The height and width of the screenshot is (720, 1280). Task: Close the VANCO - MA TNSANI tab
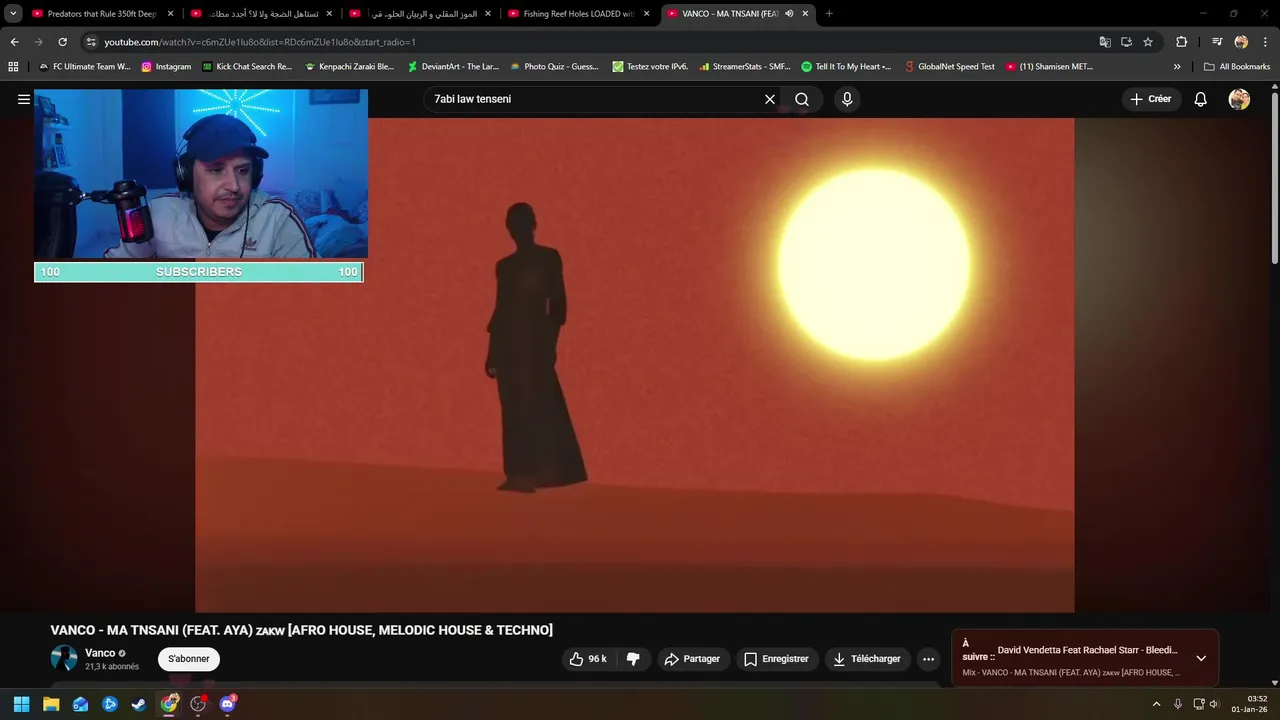[805, 14]
